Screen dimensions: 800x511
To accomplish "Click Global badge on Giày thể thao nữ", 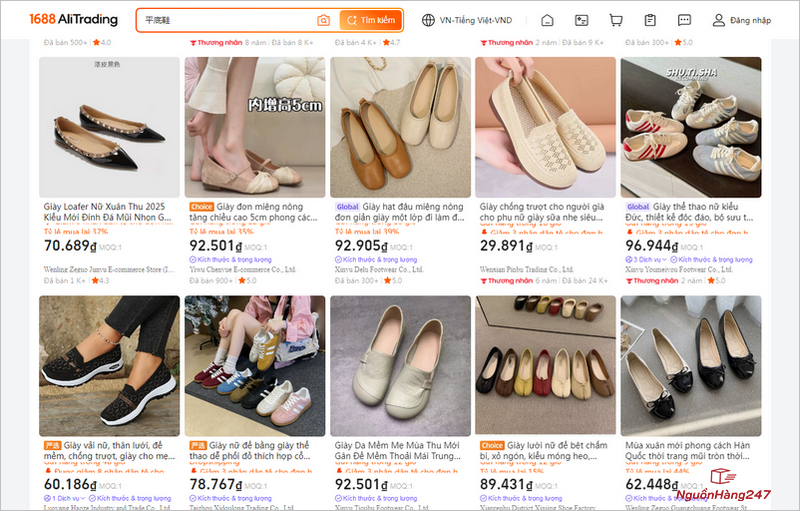I will click(638, 207).
